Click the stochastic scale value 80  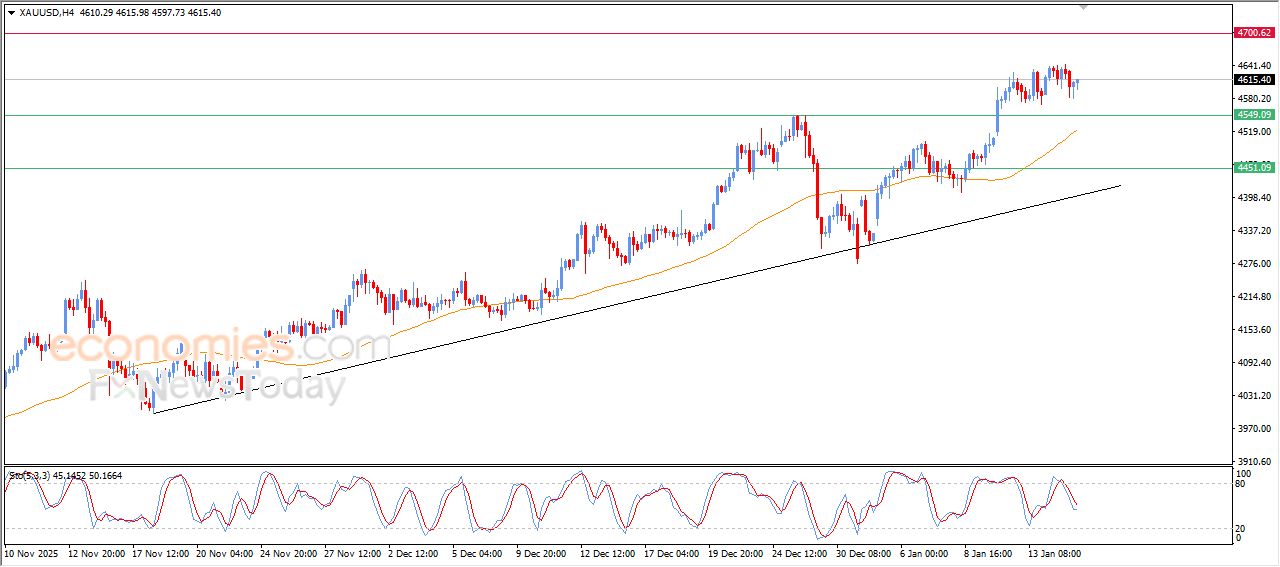pyautogui.click(x=1241, y=484)
